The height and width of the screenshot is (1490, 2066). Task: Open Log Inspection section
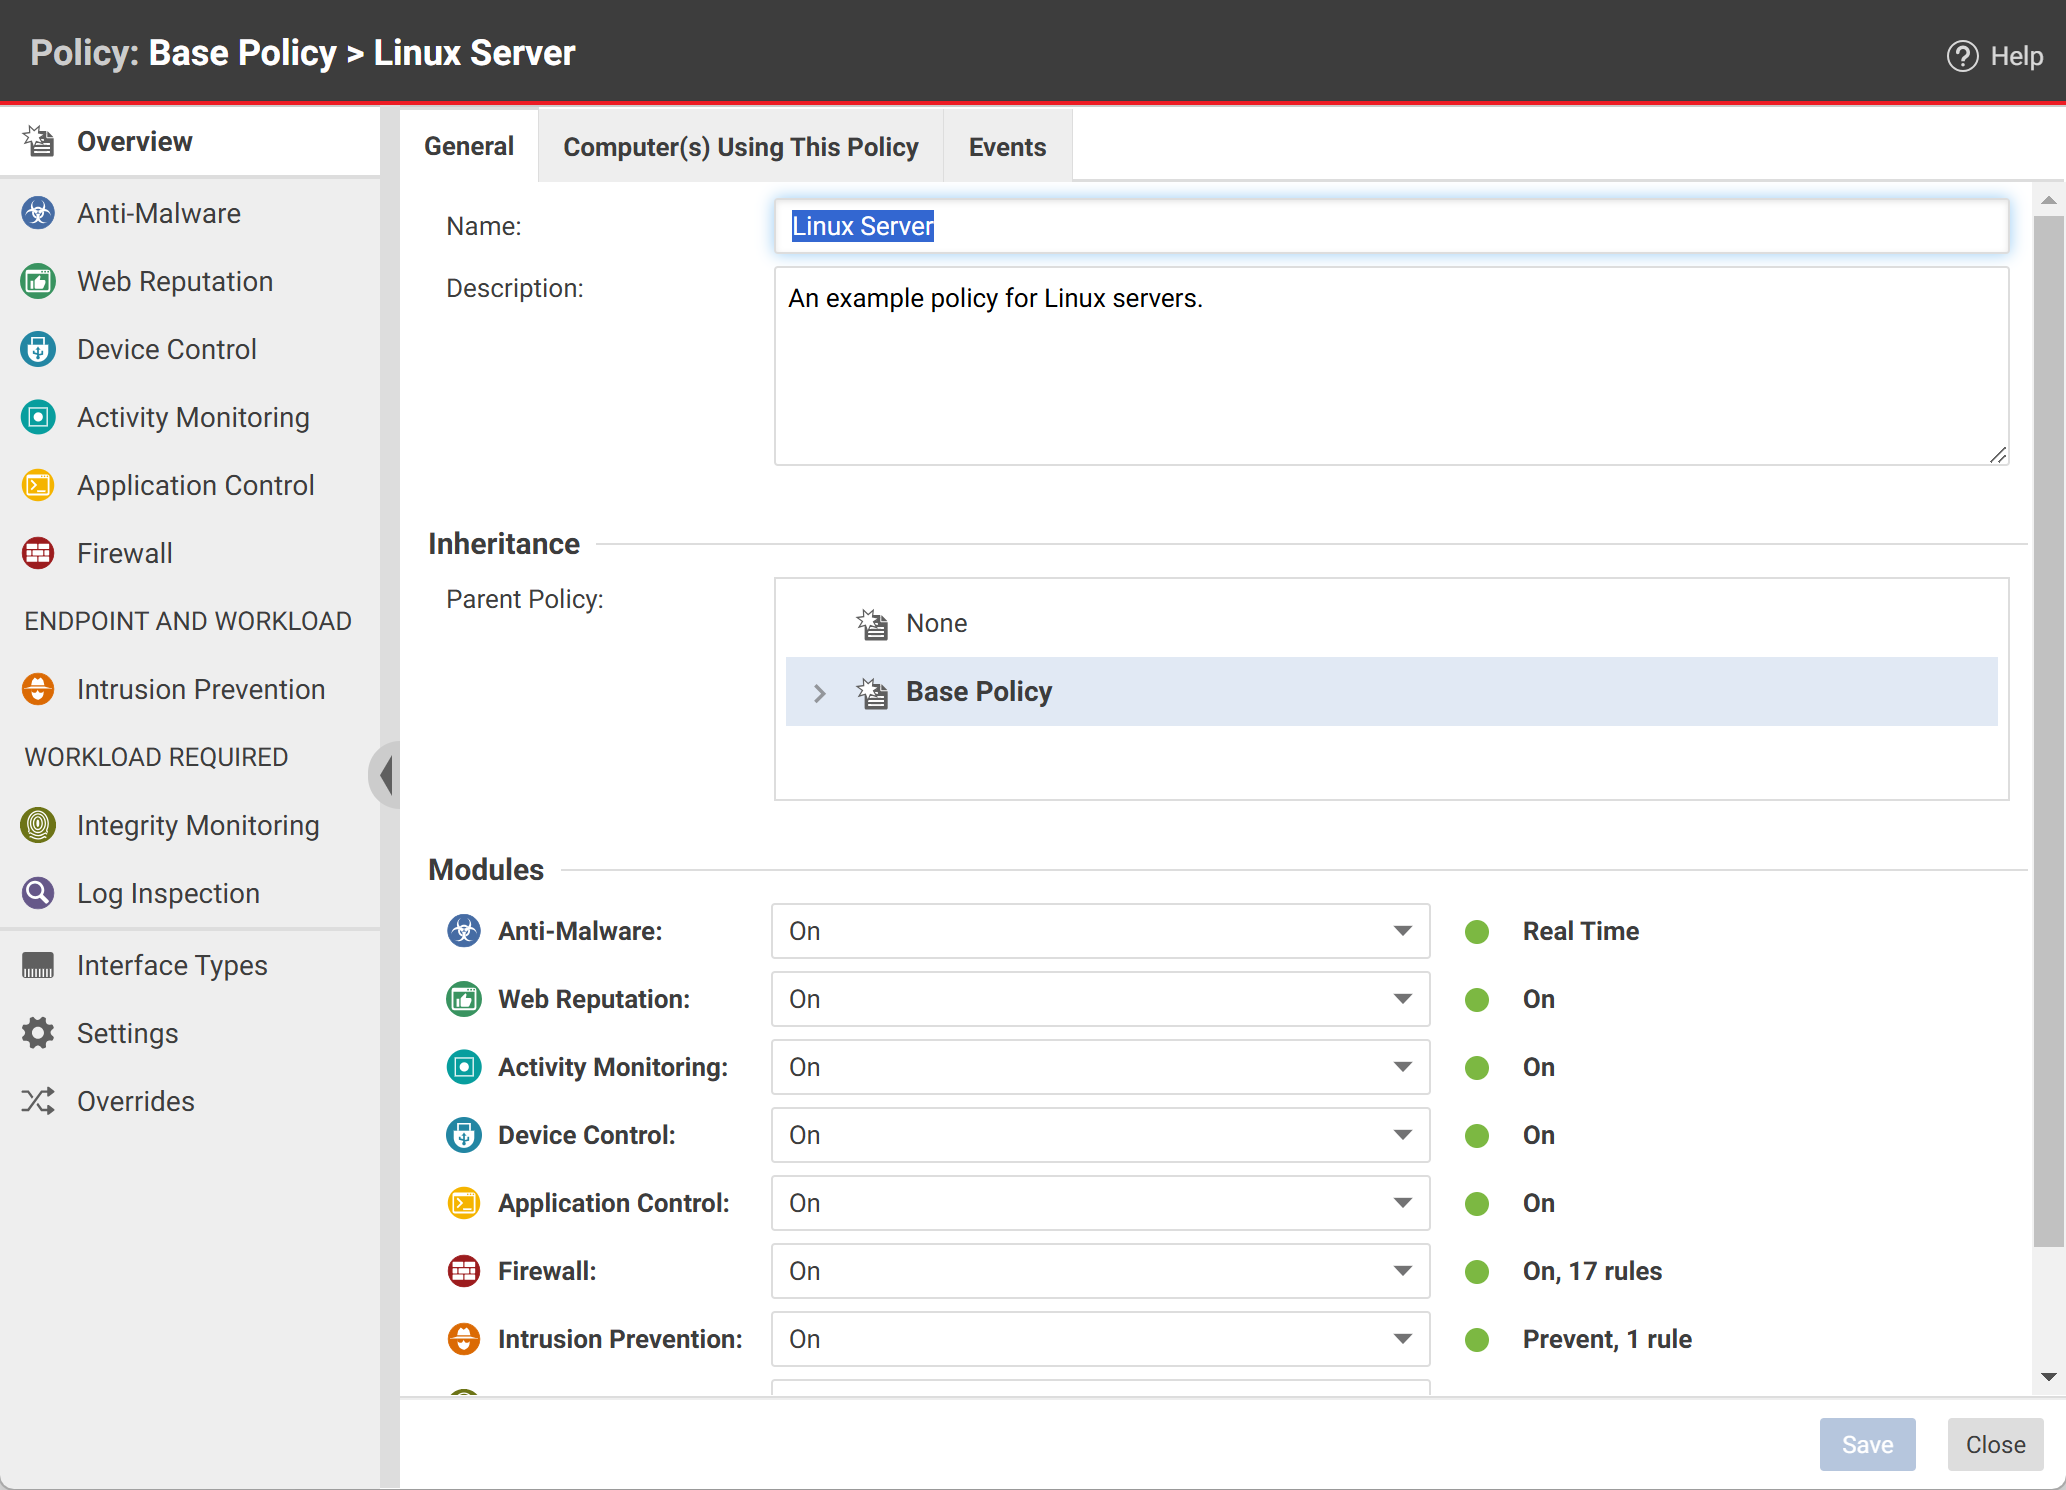tap(190, 893)
